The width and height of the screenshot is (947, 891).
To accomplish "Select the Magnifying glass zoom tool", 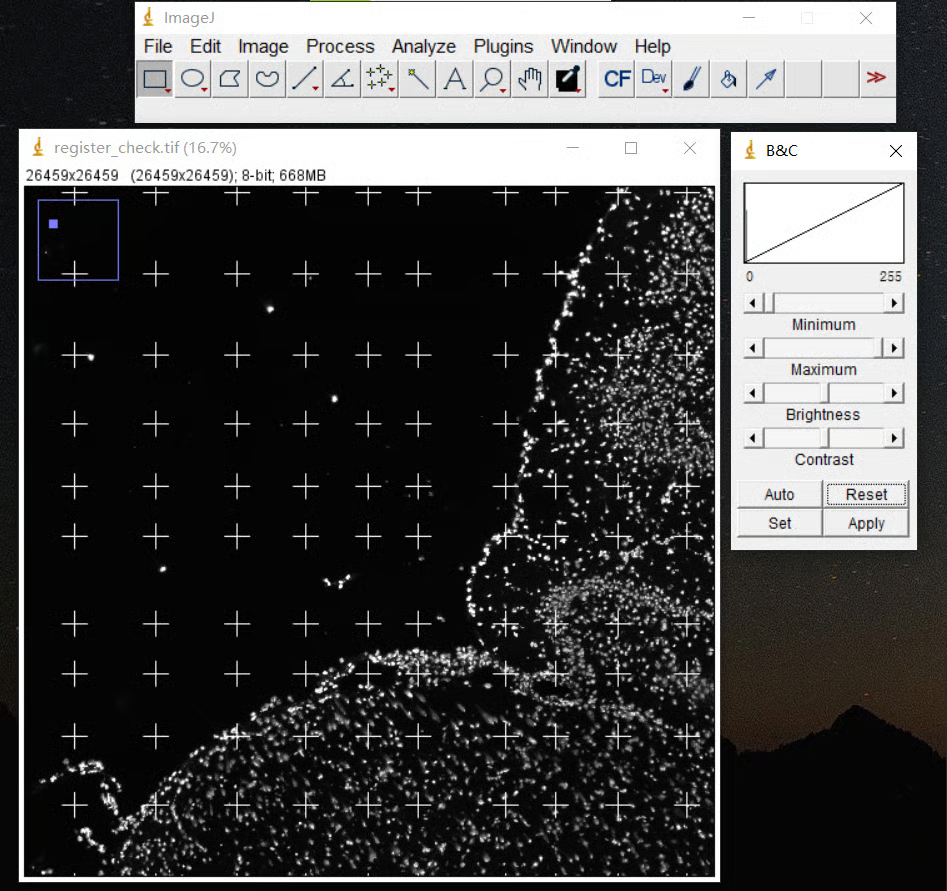I will 492,79.
